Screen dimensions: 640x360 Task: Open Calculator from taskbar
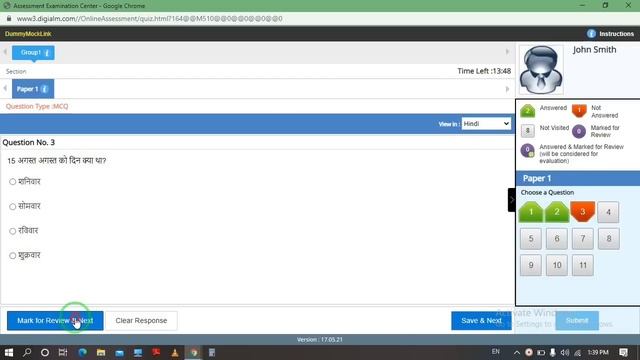click(x=212, y=352)
